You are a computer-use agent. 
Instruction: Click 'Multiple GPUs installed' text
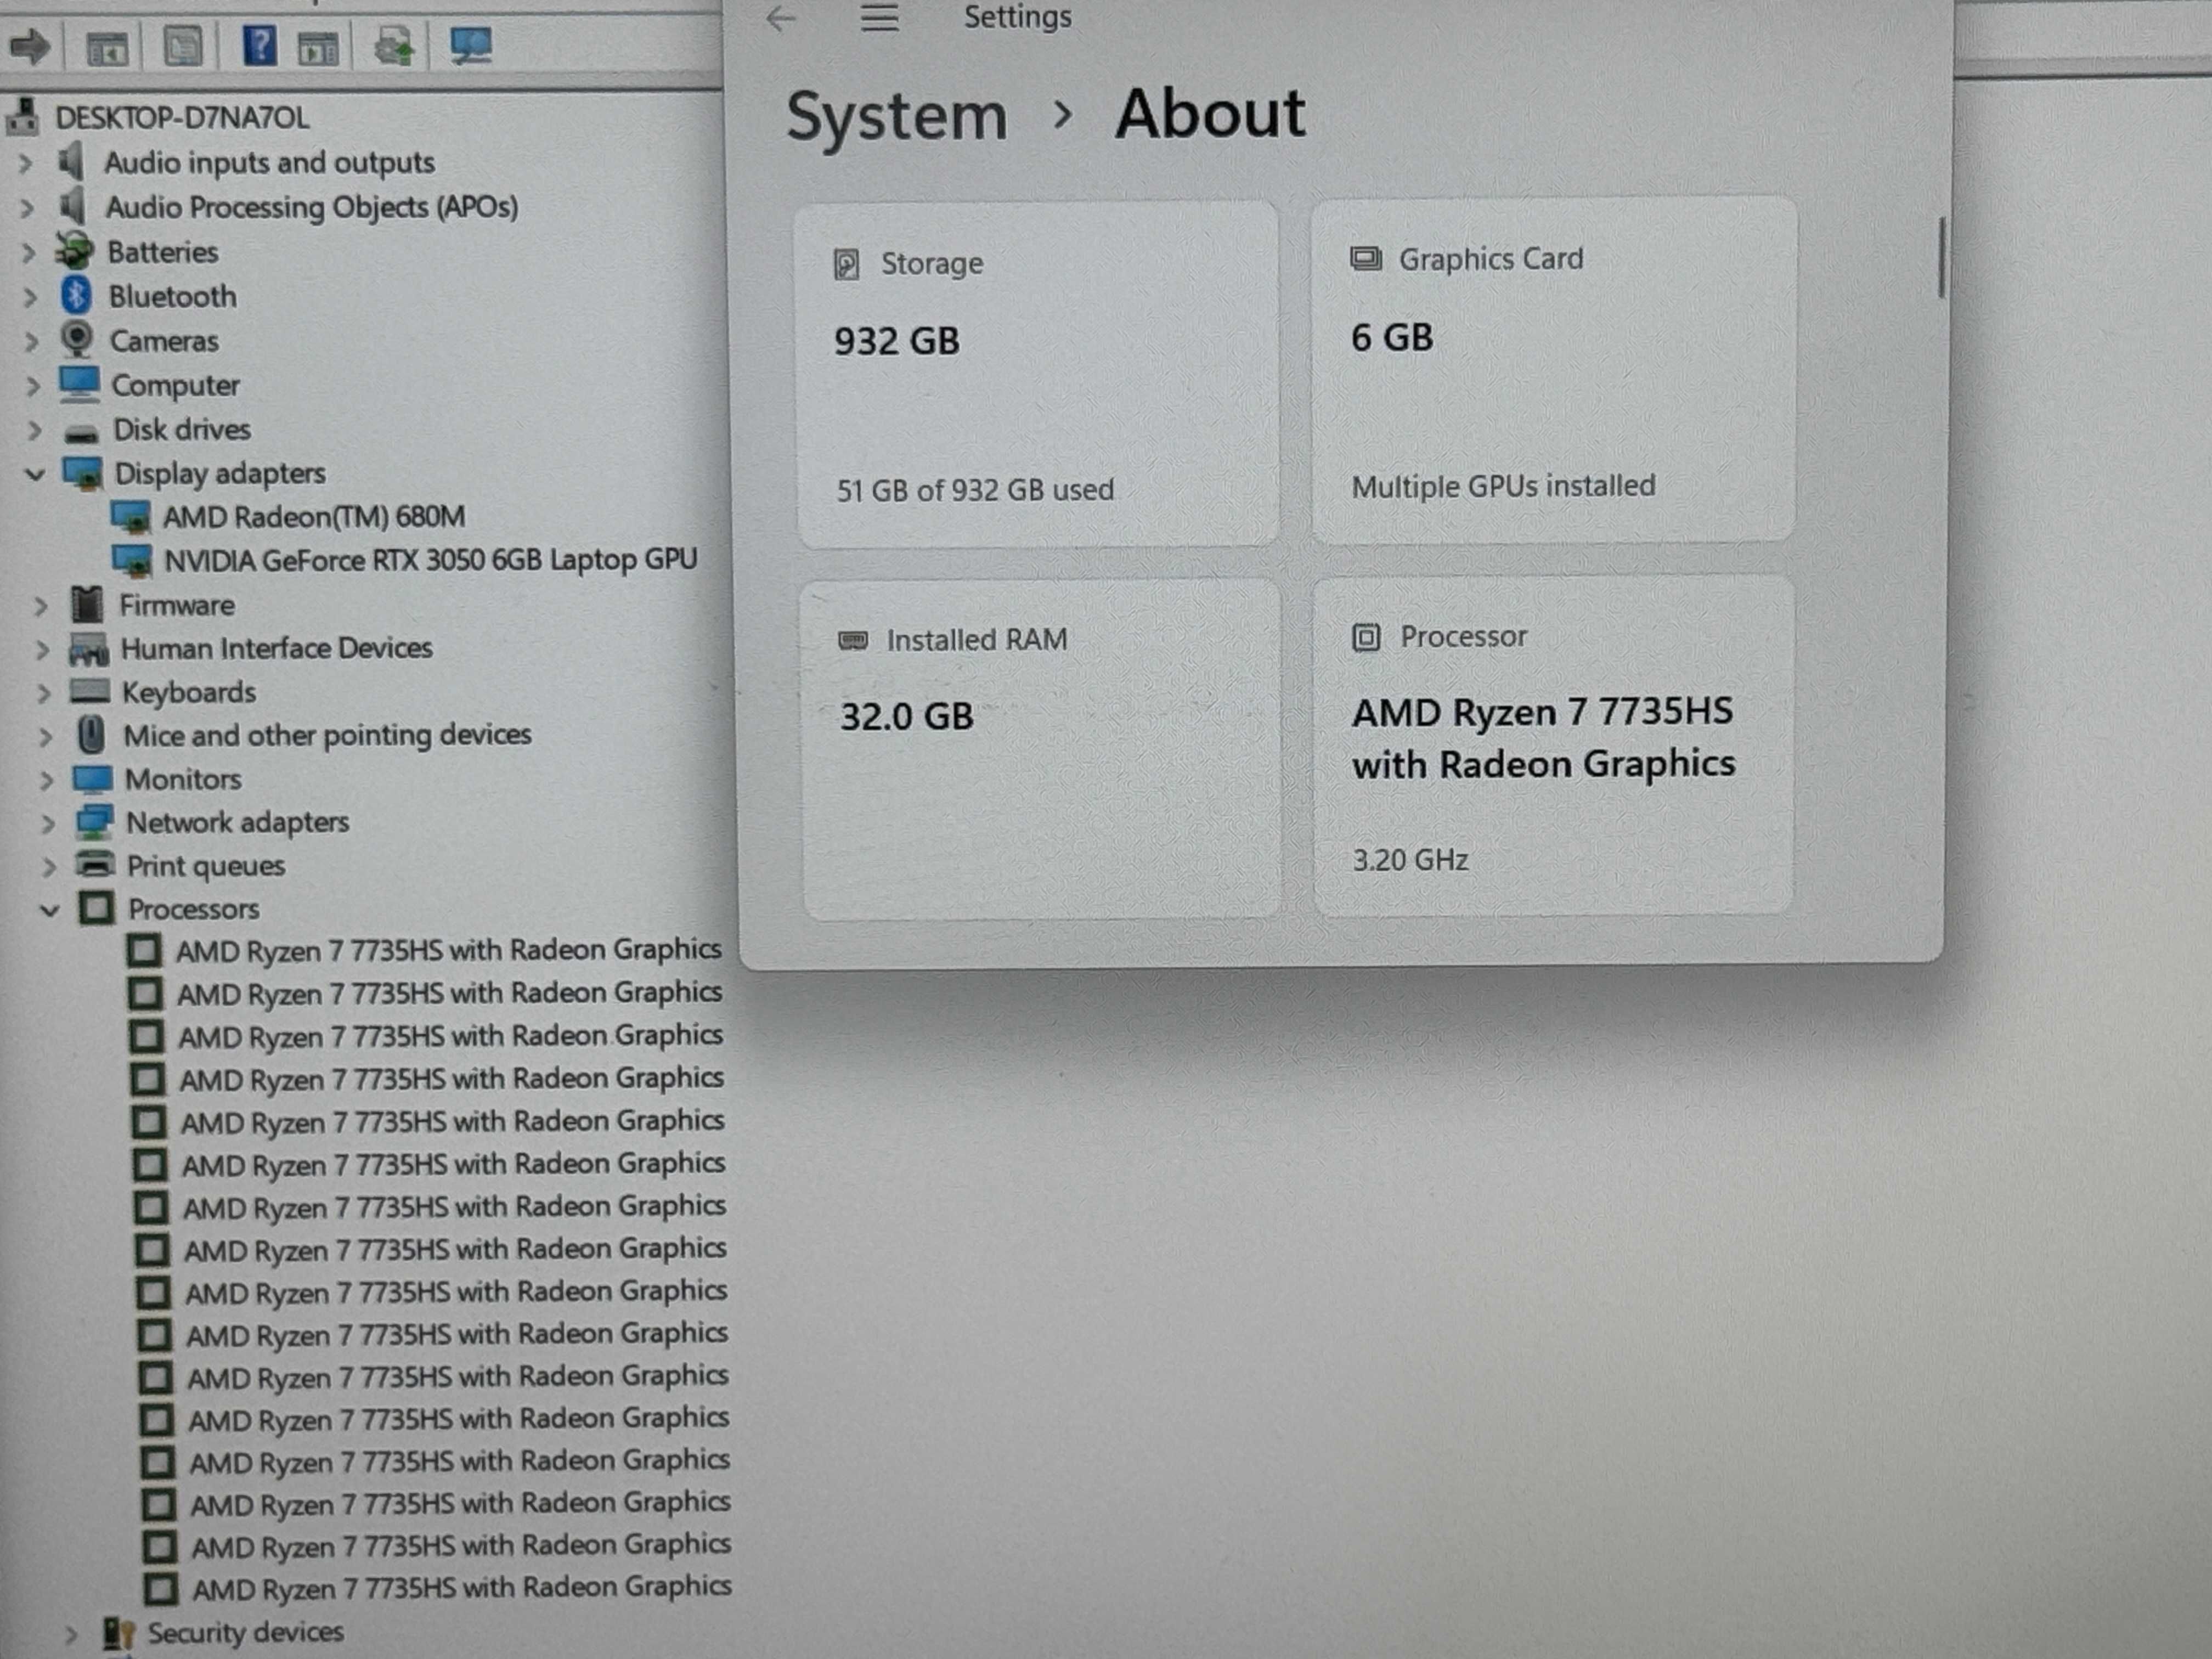click(x=1503, y=487)
